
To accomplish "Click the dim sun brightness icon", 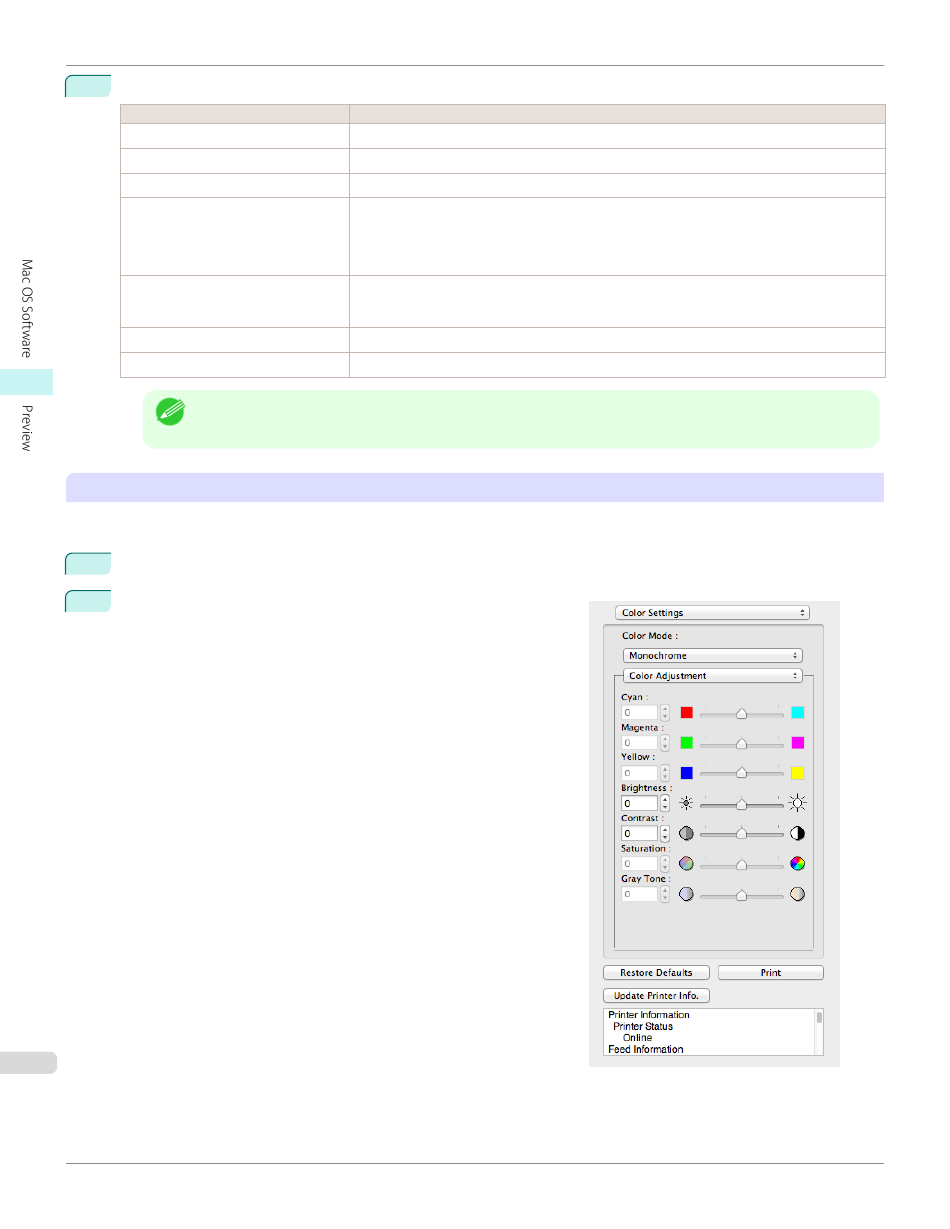I will pyautogui.click(x=687, y=803).
